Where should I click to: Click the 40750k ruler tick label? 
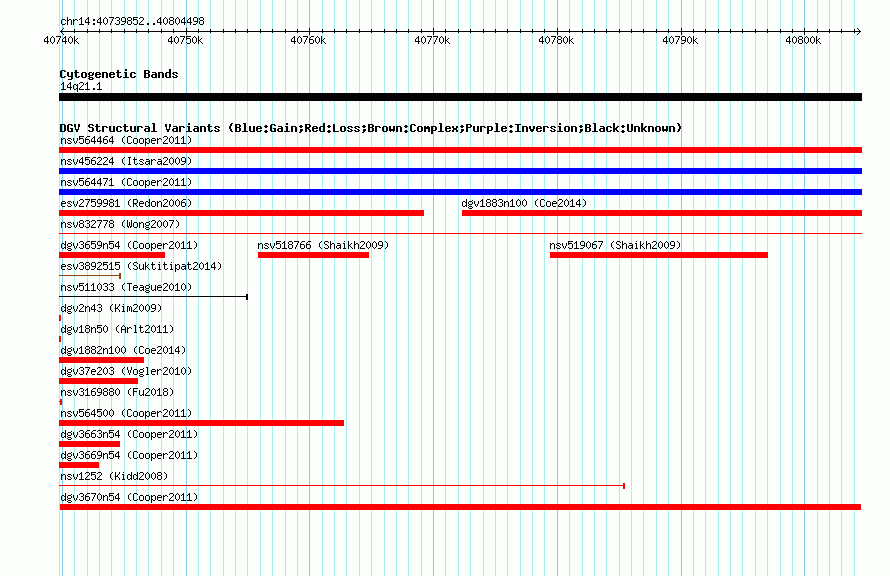185,40
